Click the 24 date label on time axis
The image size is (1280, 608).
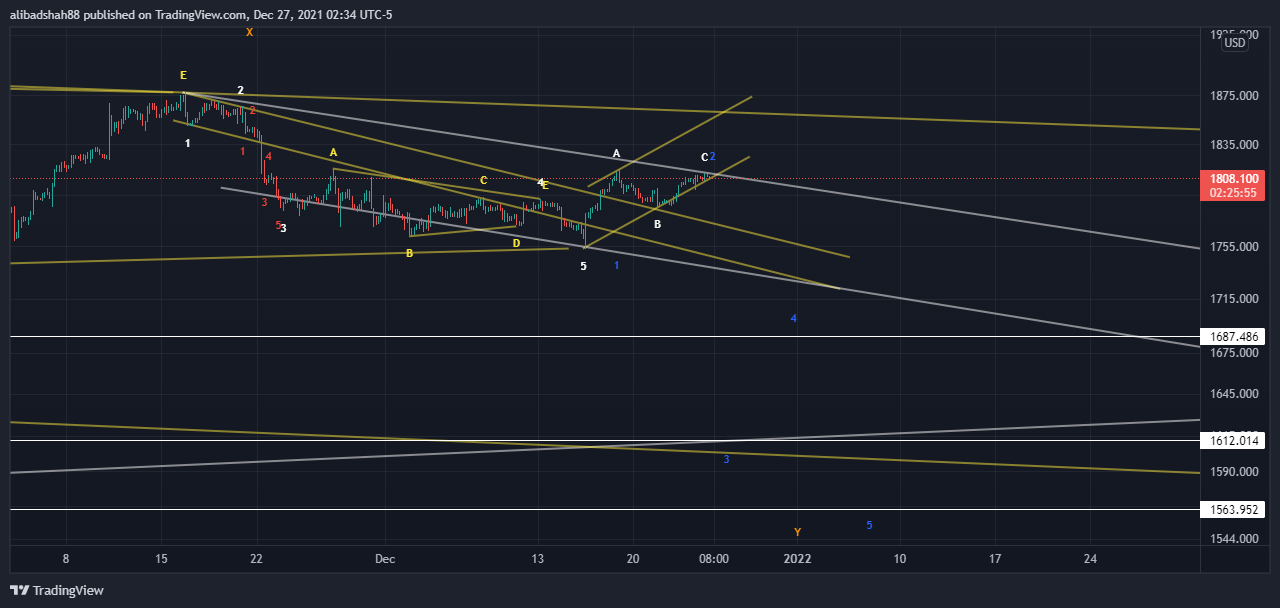[1090, 558]
